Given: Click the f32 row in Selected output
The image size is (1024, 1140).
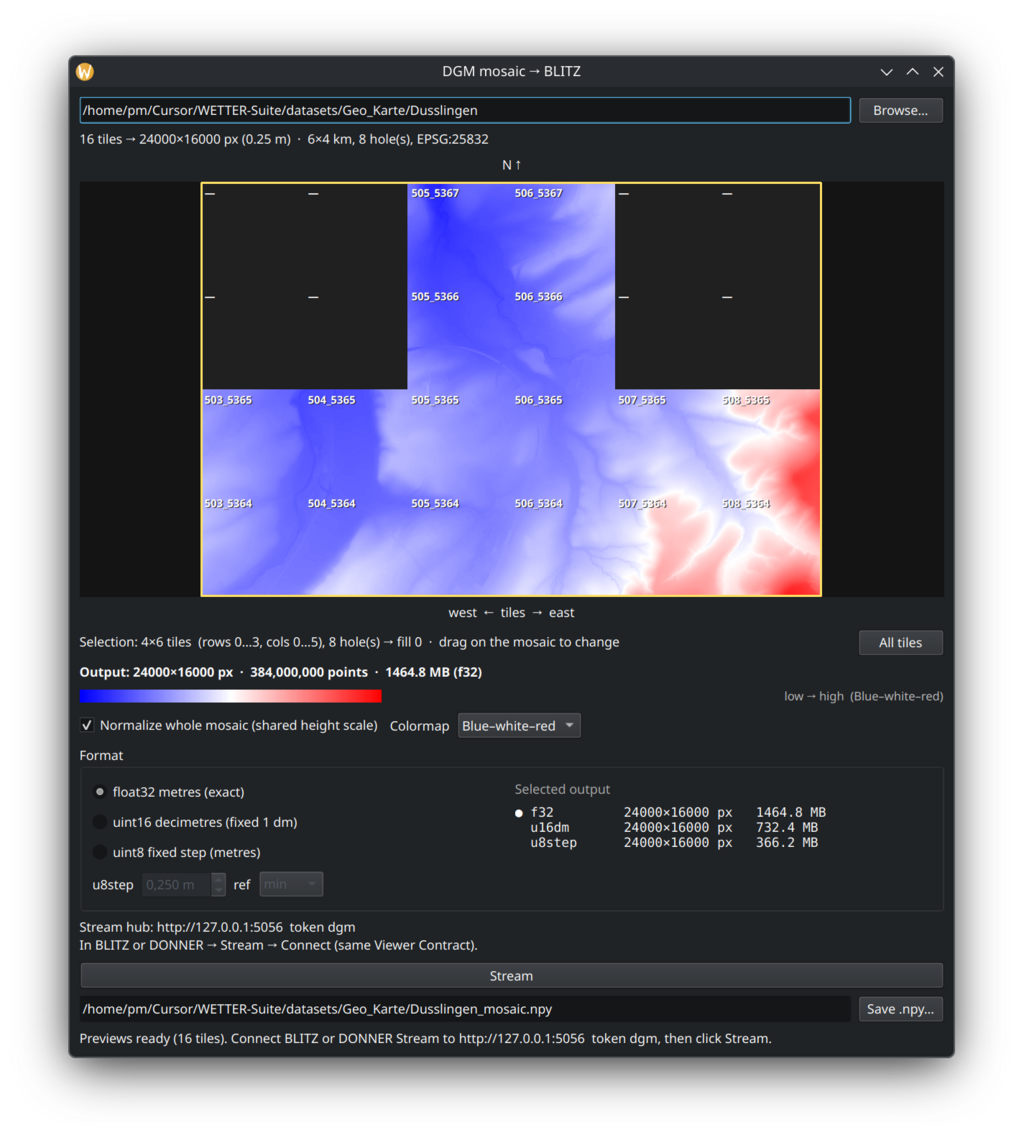Looking at the screenshot, I should click(x=671, y=812).
